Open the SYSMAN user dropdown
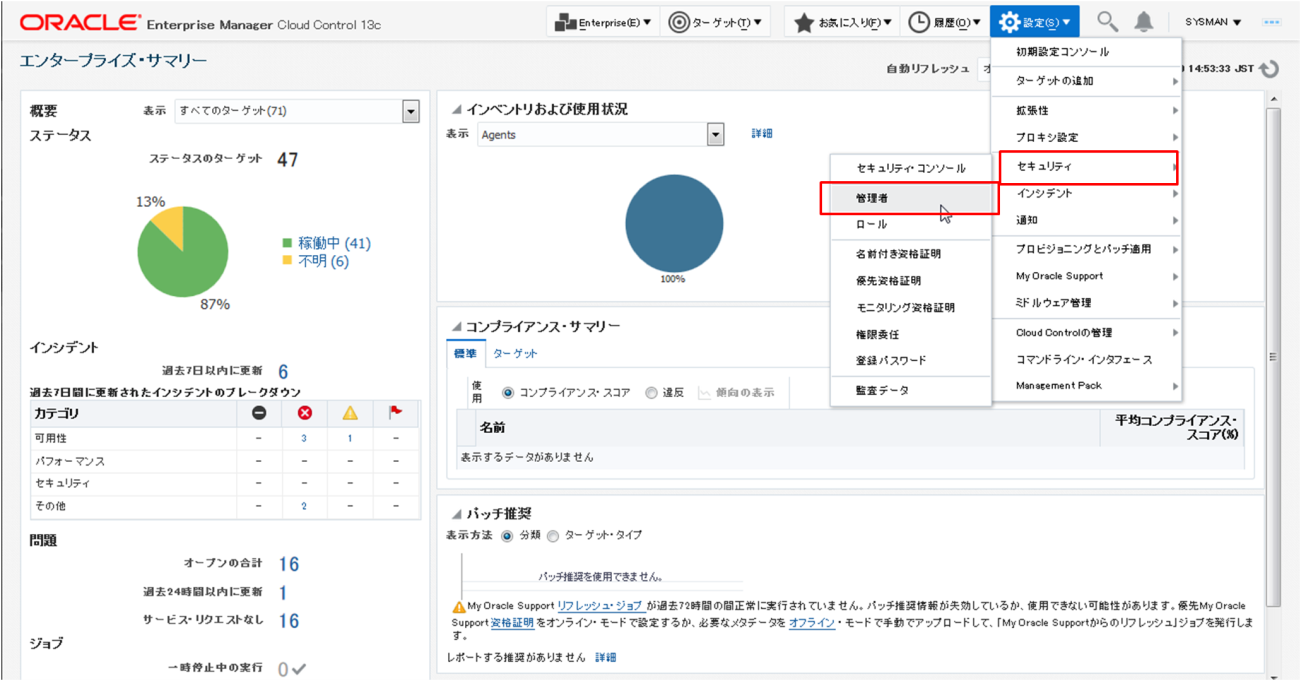Image resolution: width=1301 pixels, height=681 pixels. [1213, 22]
